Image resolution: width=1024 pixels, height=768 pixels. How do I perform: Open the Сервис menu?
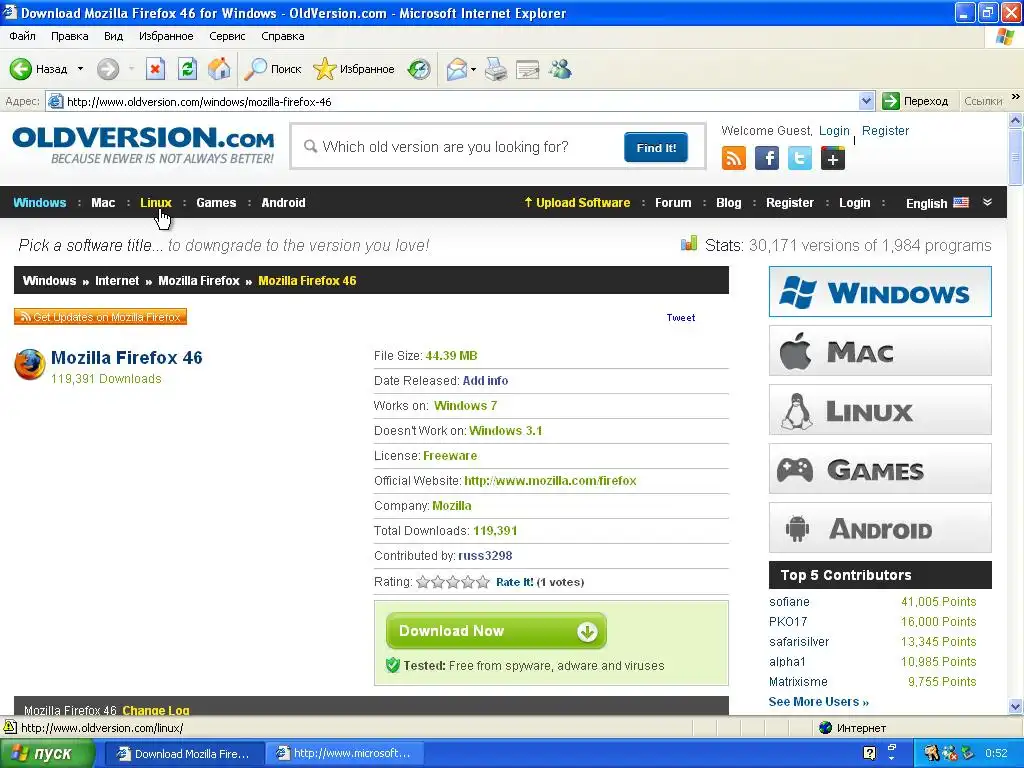pyautogui.click(x=227, y=36)
